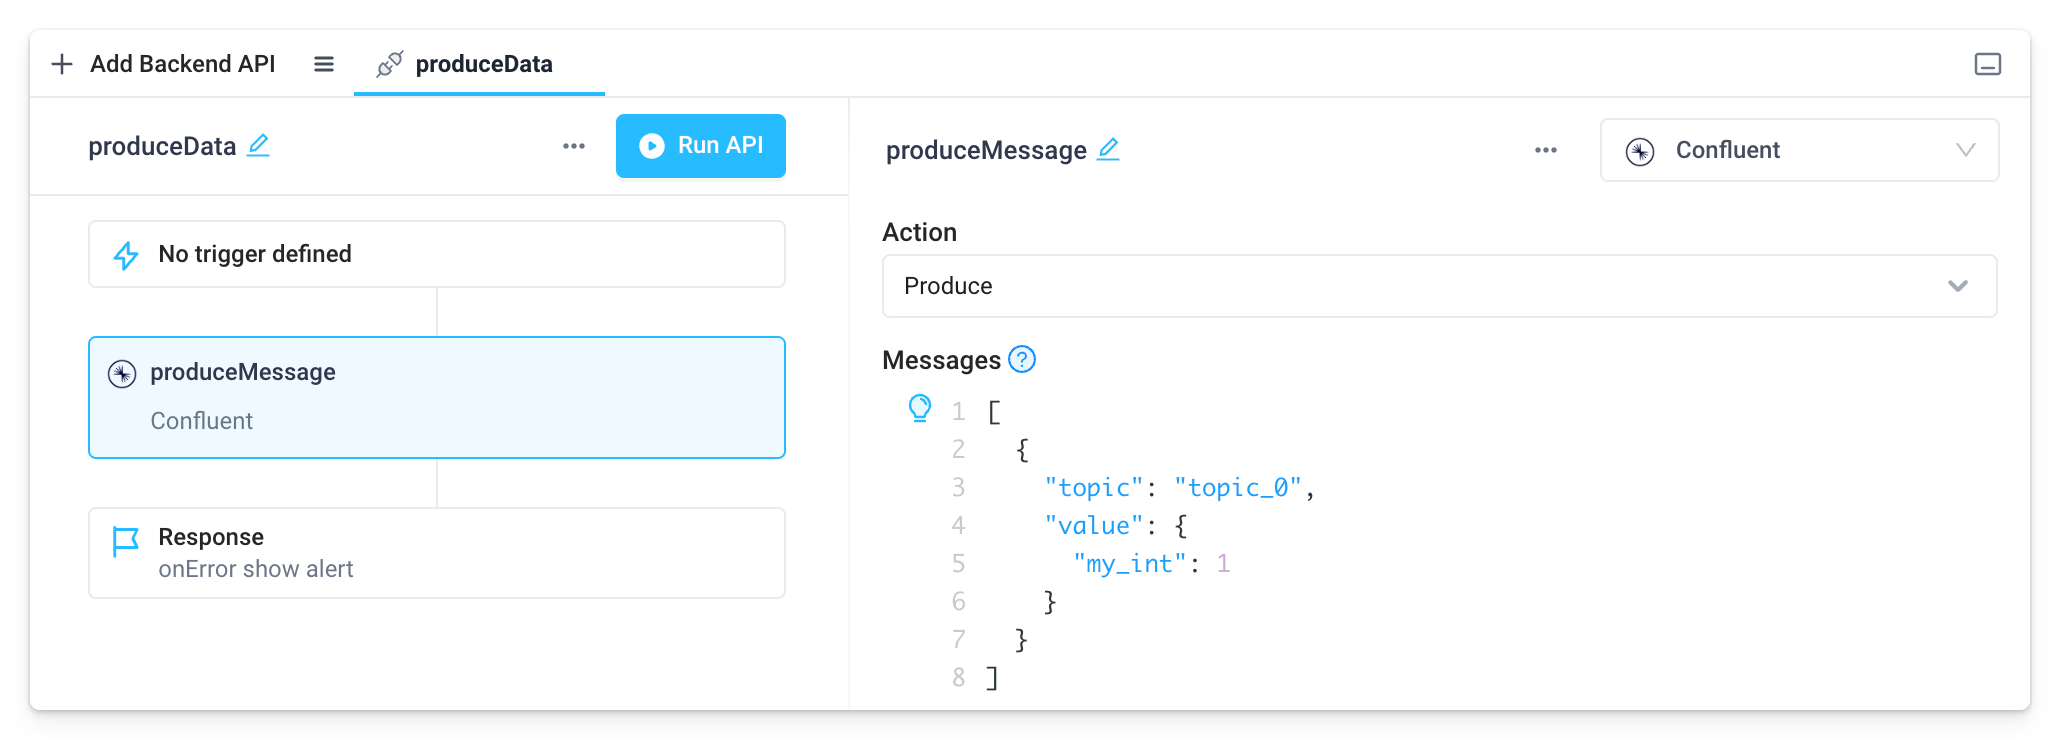
Task: Click the lightbulb hint icon in editor
Action: (x=920, y=408)
